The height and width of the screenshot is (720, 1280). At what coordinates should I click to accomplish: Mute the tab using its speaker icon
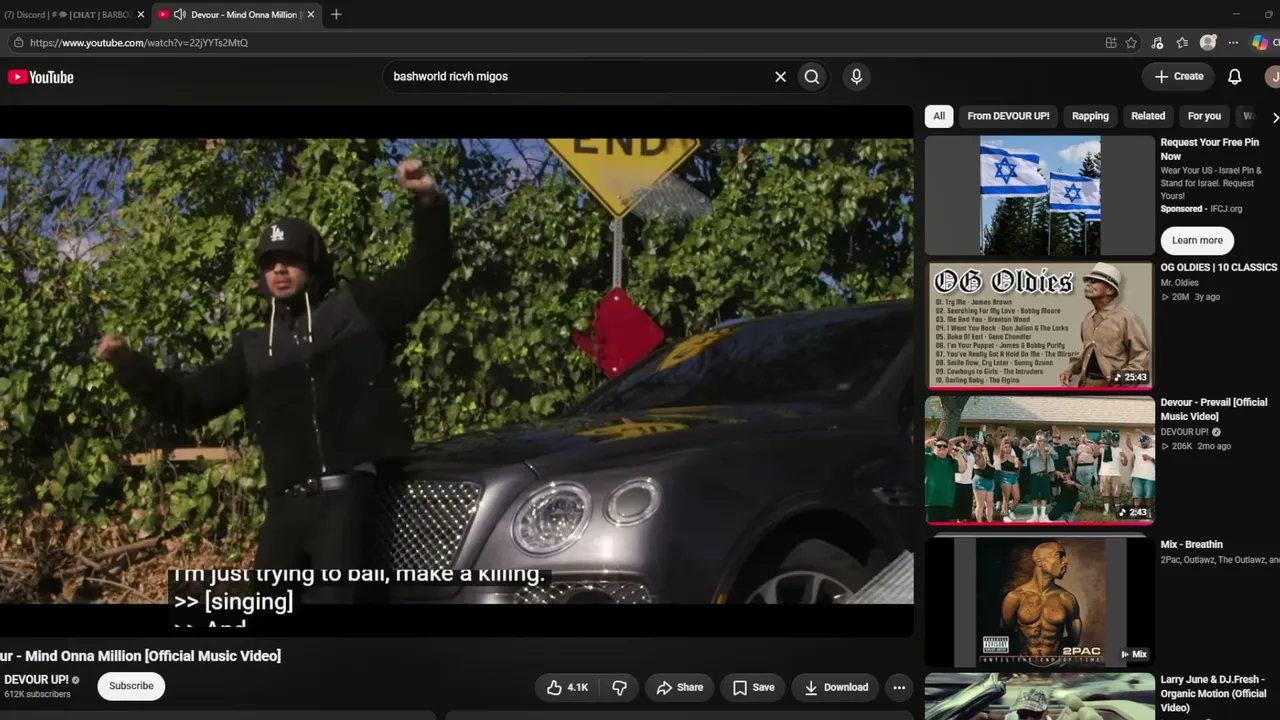tap(180, 15)
